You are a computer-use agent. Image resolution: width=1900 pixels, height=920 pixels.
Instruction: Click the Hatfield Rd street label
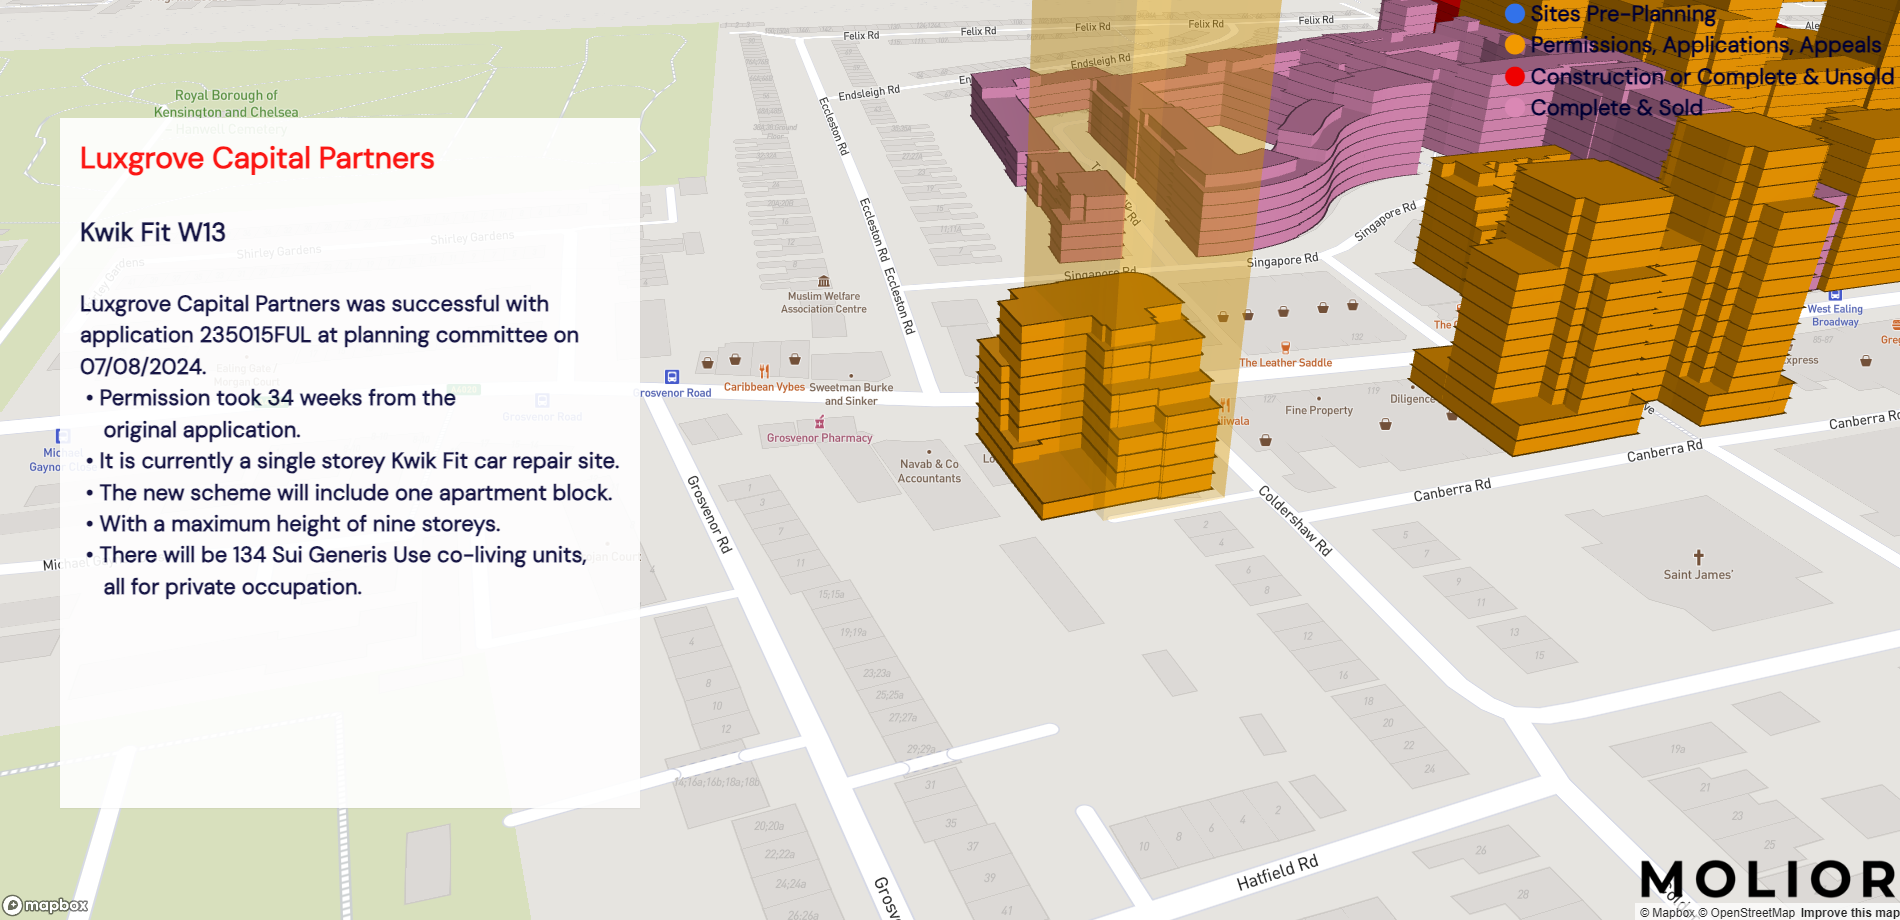1277,872
